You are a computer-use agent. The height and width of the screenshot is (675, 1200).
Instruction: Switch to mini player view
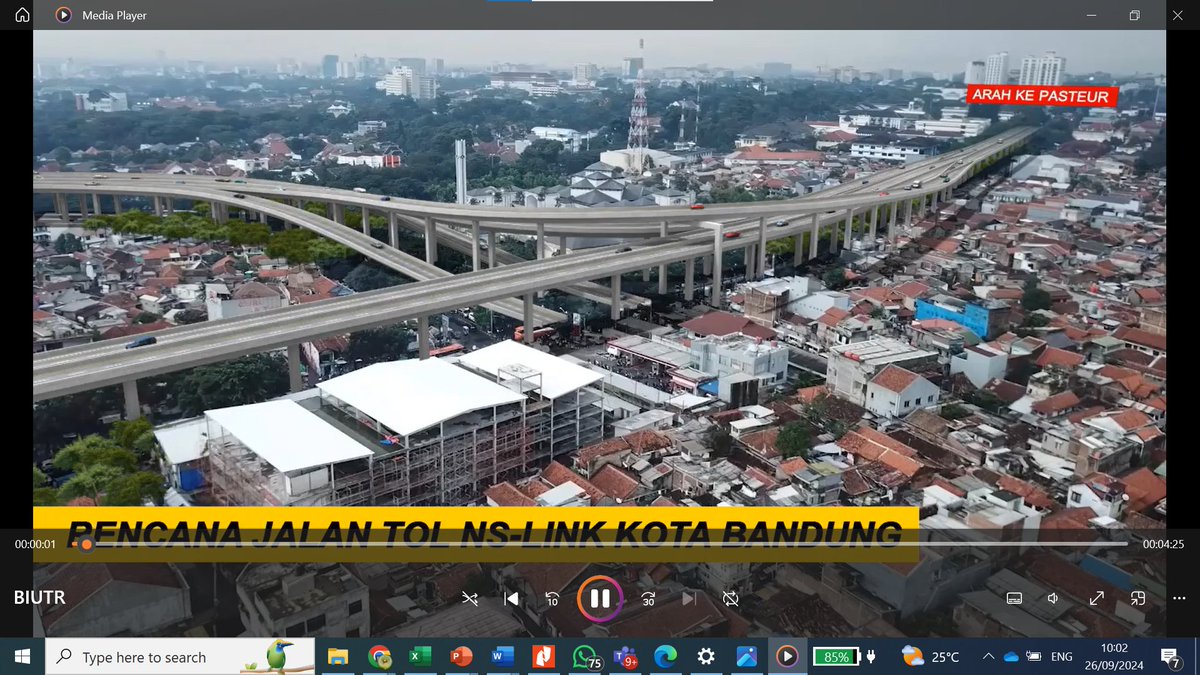(1137, 598)
